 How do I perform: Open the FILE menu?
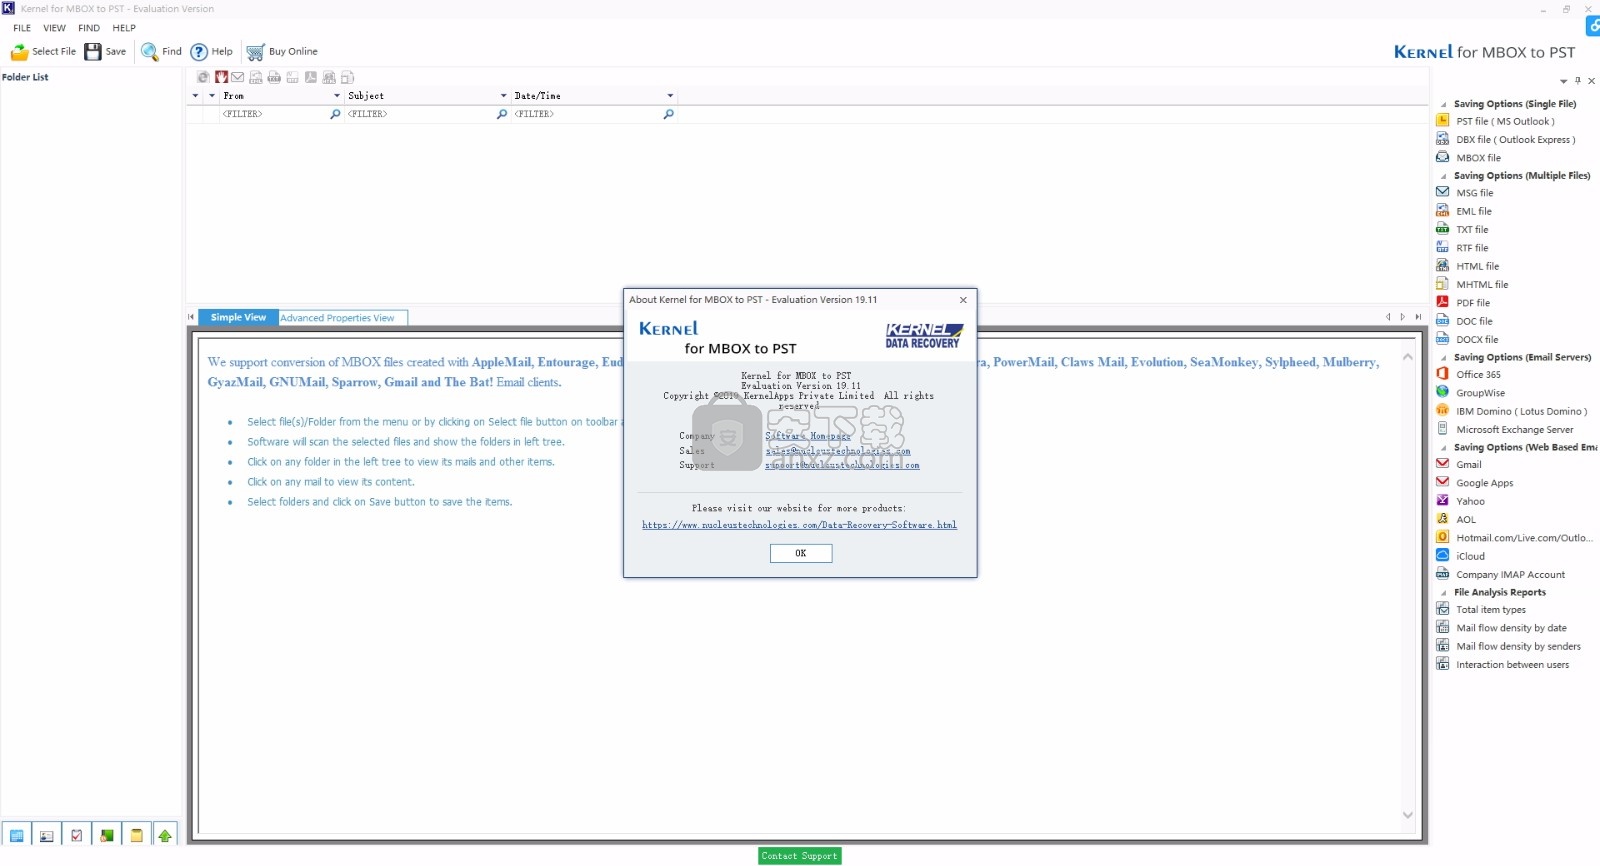click(22, 28)
